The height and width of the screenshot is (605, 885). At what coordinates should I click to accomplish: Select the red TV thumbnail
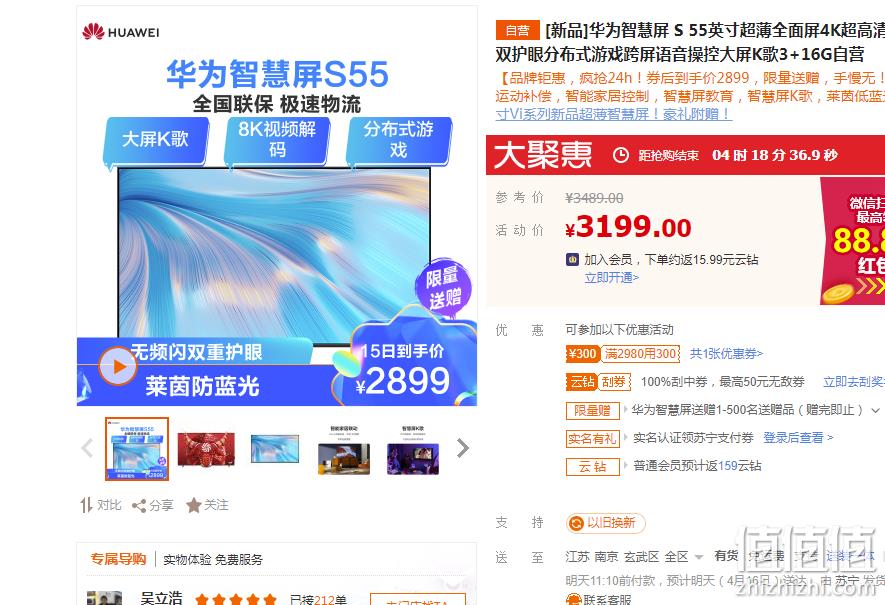206,449
